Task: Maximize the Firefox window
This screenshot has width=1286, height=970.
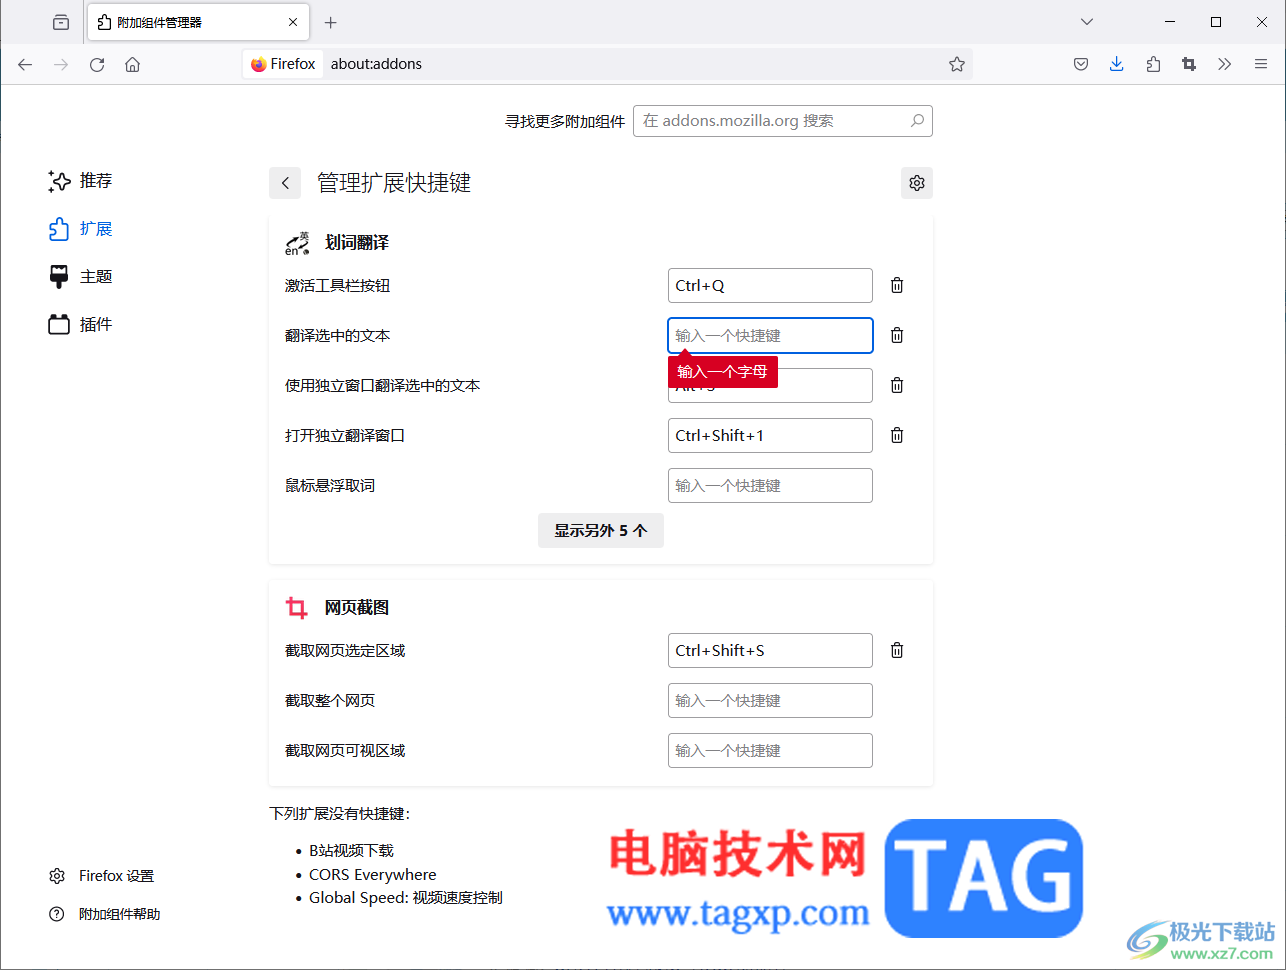Action: pyautogui.click(x=1216, y=22)
